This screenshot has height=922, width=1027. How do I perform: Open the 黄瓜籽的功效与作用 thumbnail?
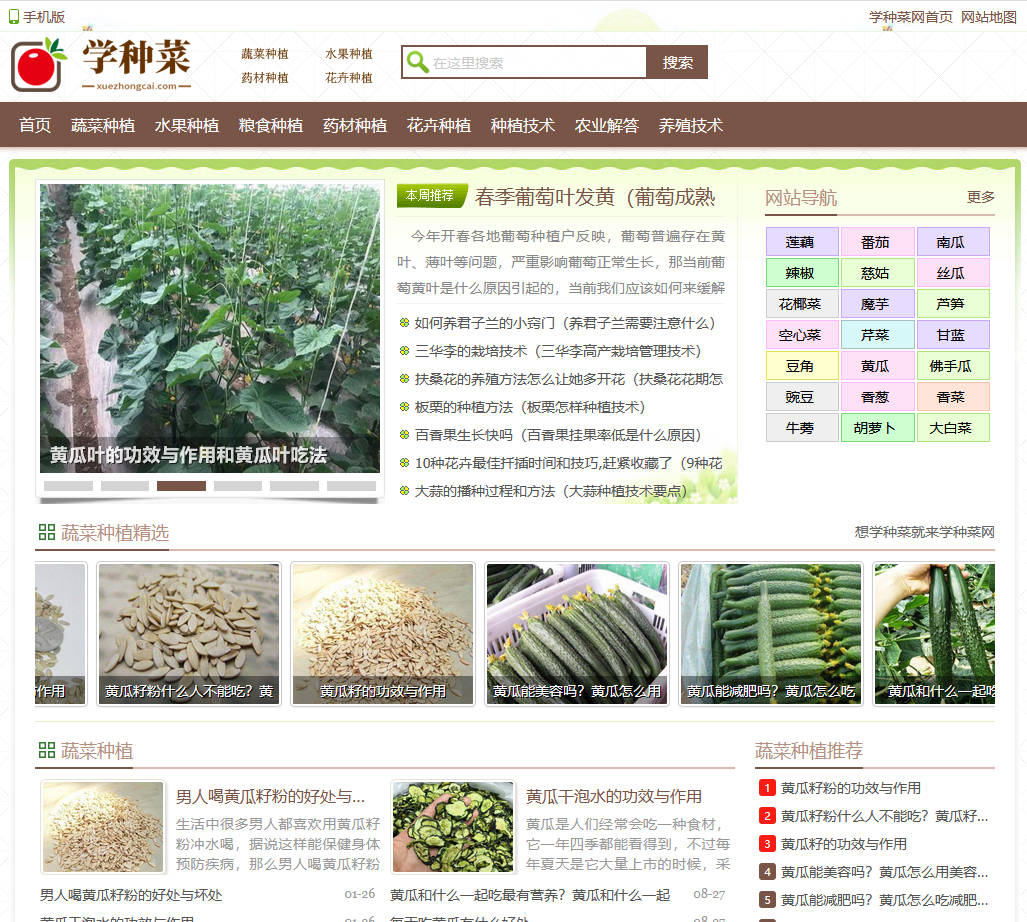tap(382, 634)
